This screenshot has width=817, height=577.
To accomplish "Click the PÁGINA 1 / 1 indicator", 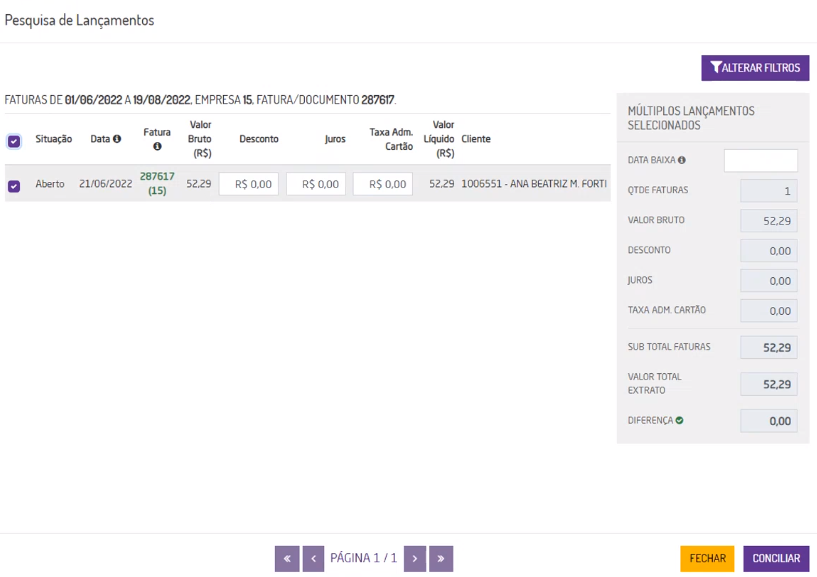I will point(364,558).
